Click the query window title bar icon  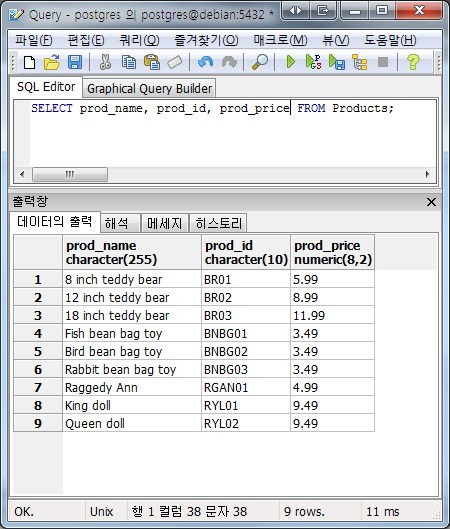16,15
